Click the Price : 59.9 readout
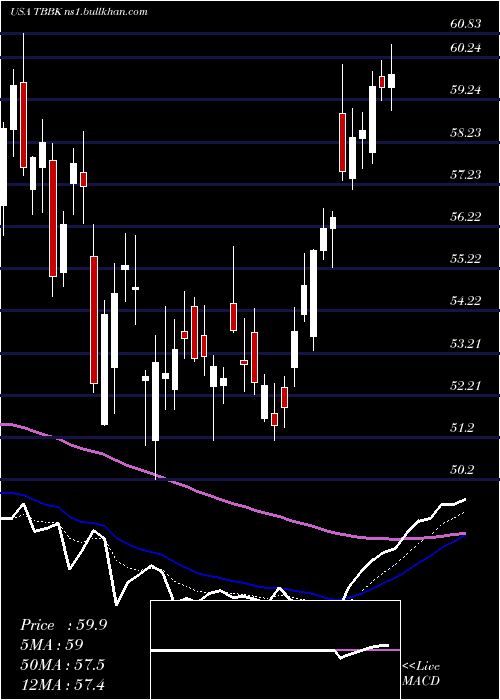Screen dimensions: 500x700 63,625
